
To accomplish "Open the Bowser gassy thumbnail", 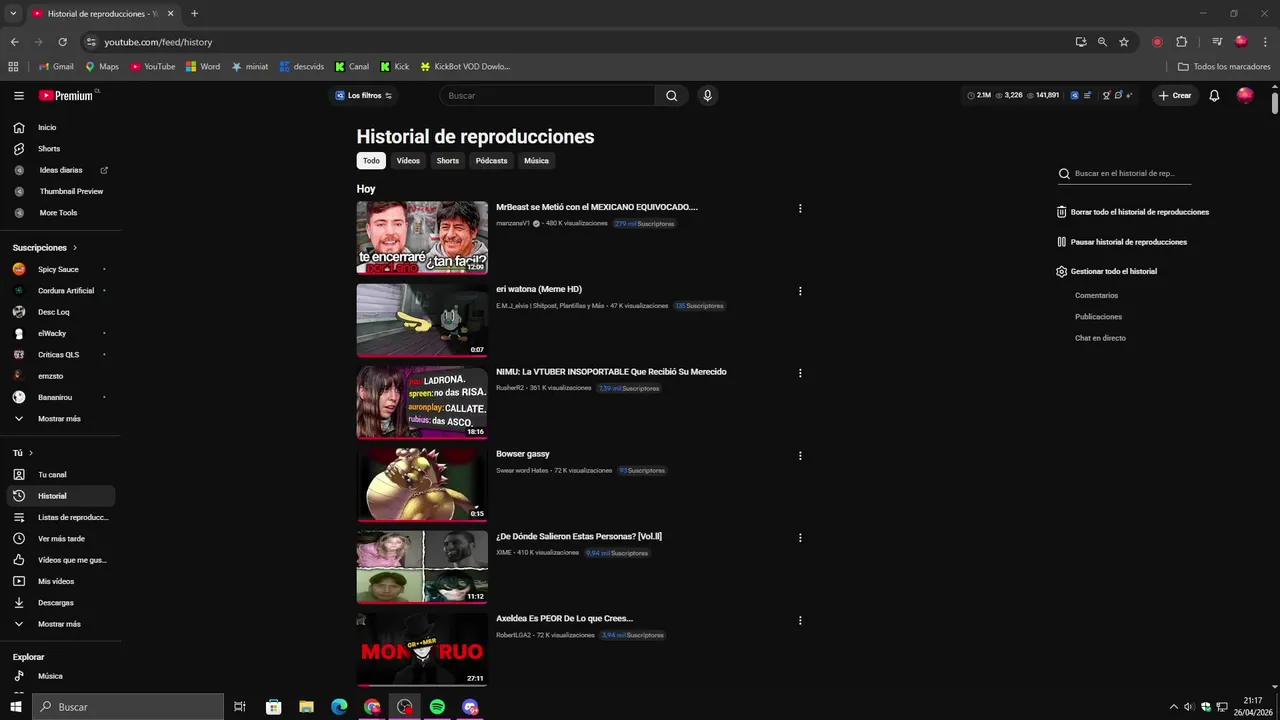I will coord(422,484).
